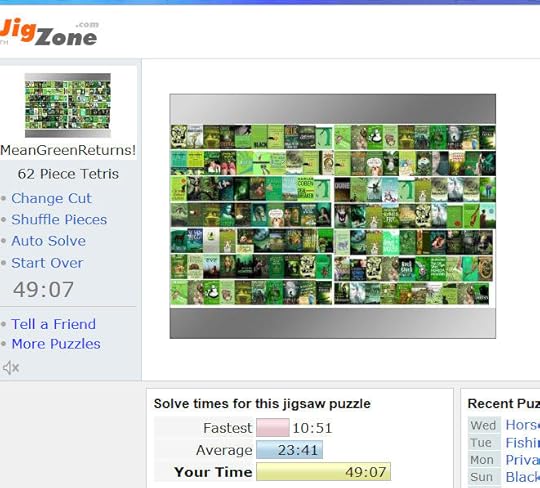Open Tell a Friend link
The width and height of the screenshot is (540, 488).
pos(53,324)
